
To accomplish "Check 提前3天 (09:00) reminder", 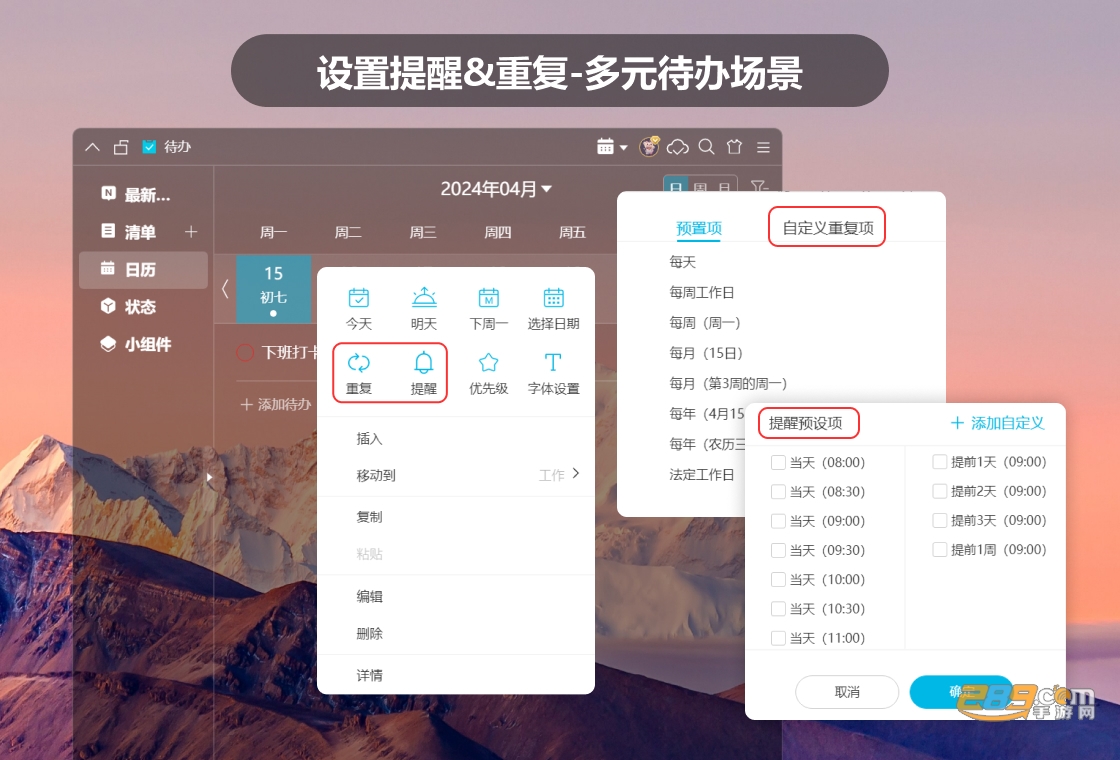I will [x=940, y=520].
